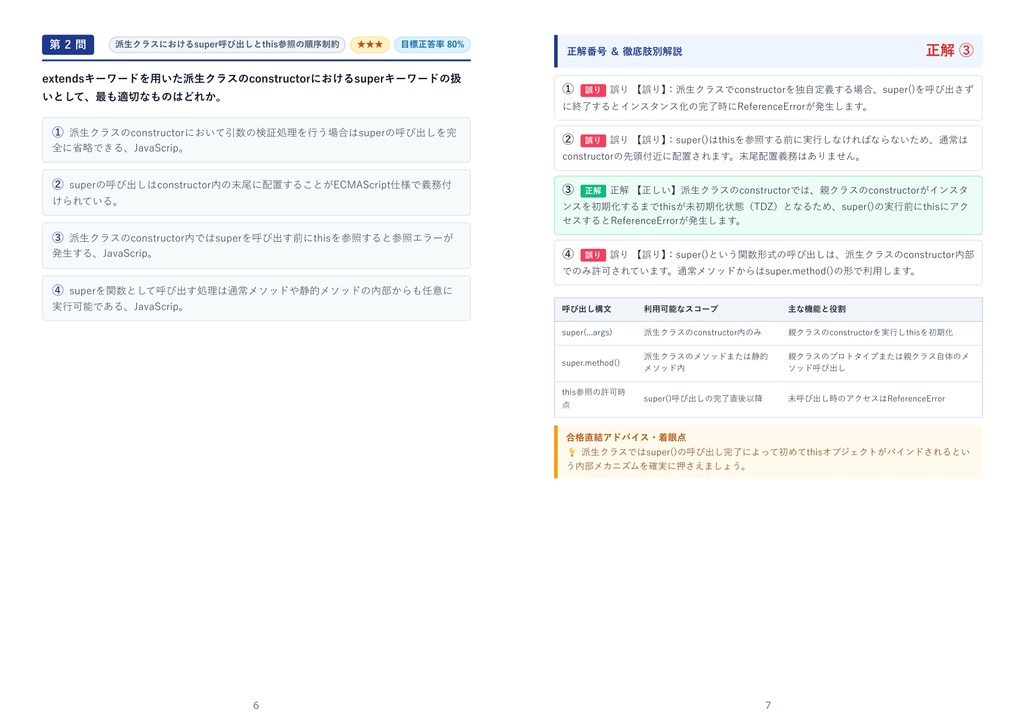1024x727 pixels.
Task: Click the 第2問 question number badge
Action: click(x=68, y=44)
